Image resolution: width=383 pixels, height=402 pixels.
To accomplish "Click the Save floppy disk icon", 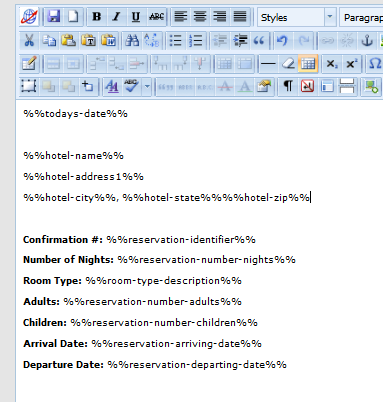I will point(54,16).
